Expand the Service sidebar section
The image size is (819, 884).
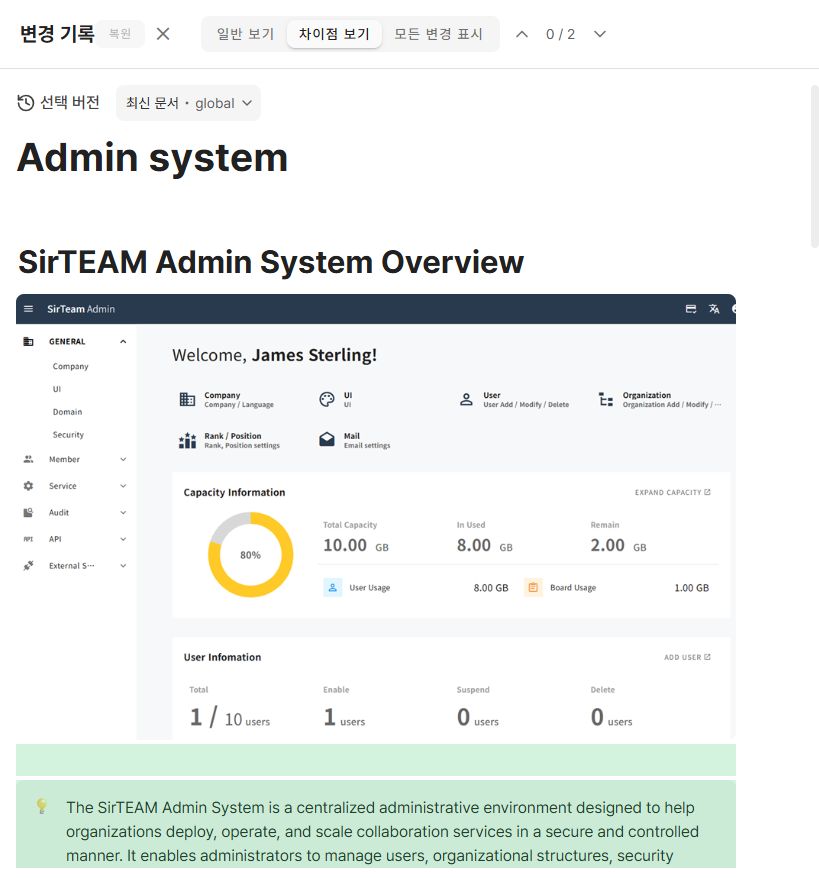pyautogui.click(x=123, y=486)
